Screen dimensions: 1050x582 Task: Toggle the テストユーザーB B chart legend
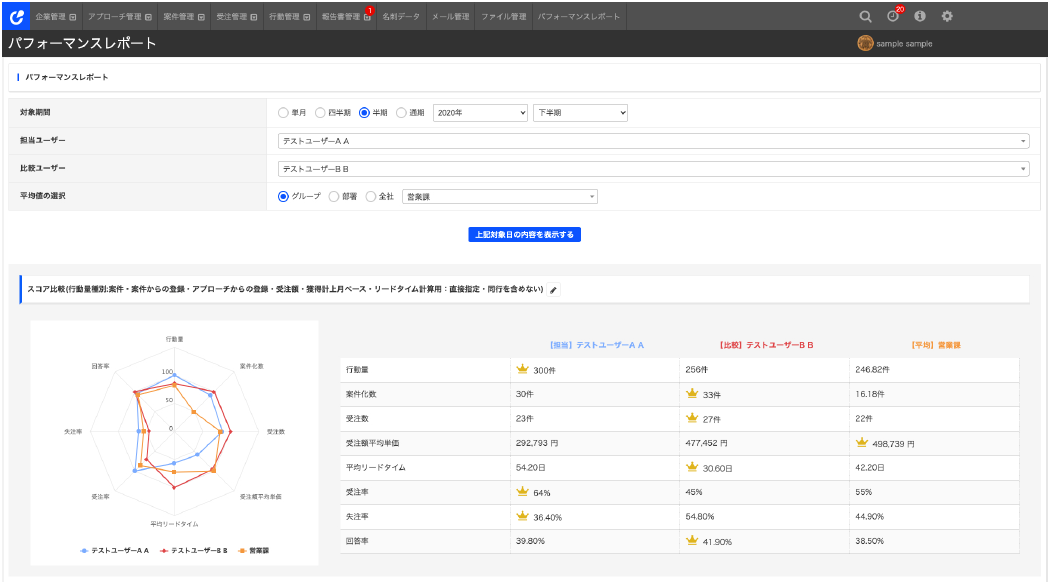[194, 550]
